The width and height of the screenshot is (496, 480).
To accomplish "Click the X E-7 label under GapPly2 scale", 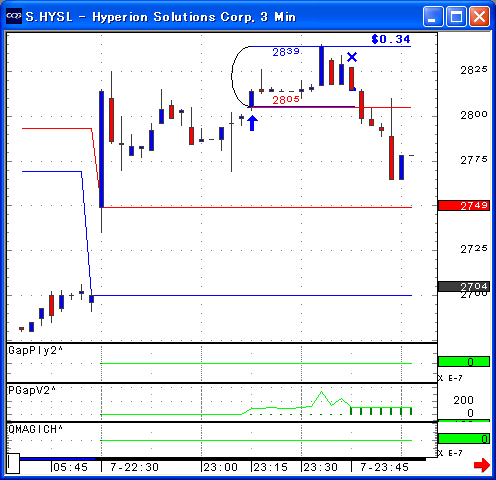I will (450, 378).
